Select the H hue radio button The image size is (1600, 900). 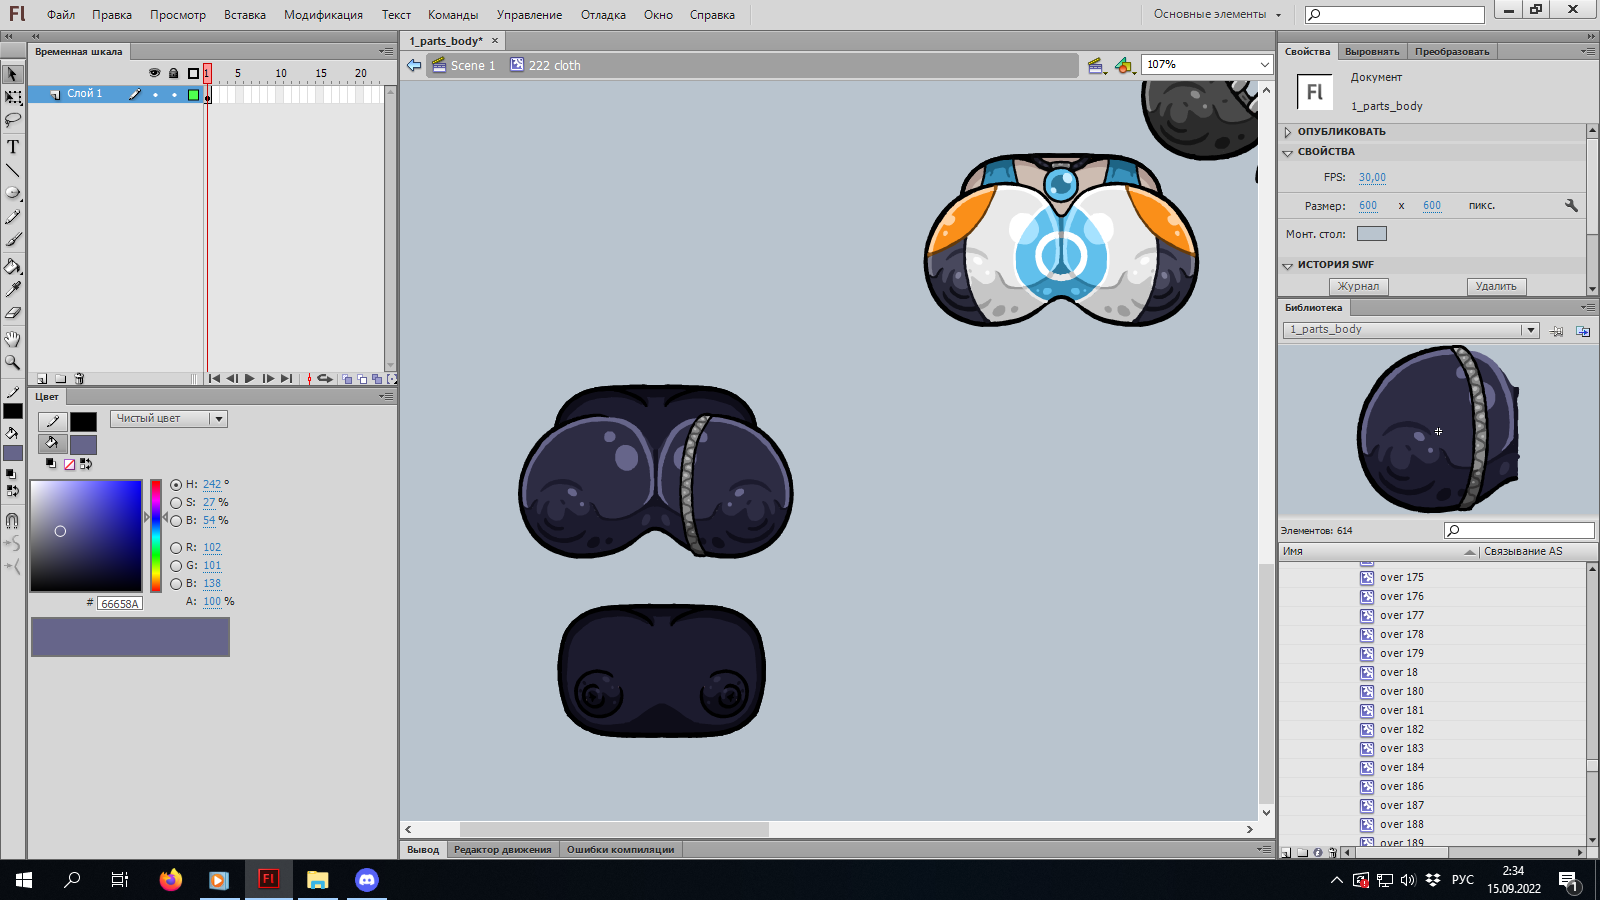coord(176,485)
